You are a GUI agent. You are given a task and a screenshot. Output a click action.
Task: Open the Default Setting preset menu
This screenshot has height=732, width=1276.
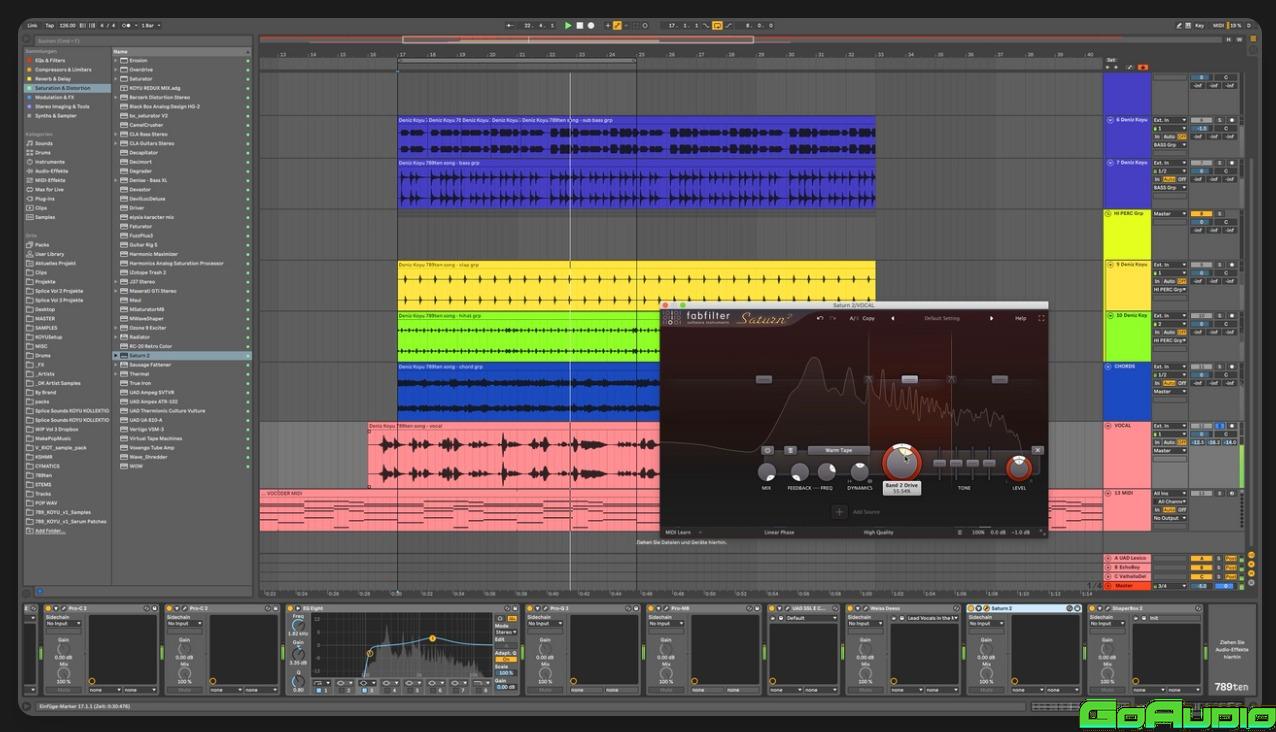(x=942, y=318)
